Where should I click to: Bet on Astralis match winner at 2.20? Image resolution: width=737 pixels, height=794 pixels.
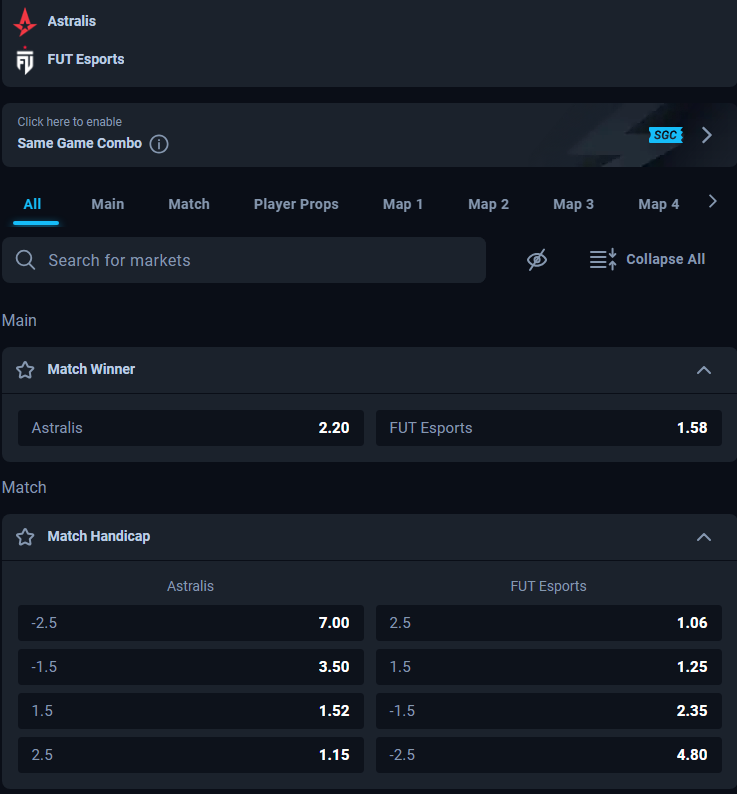[x=191, y=428]
